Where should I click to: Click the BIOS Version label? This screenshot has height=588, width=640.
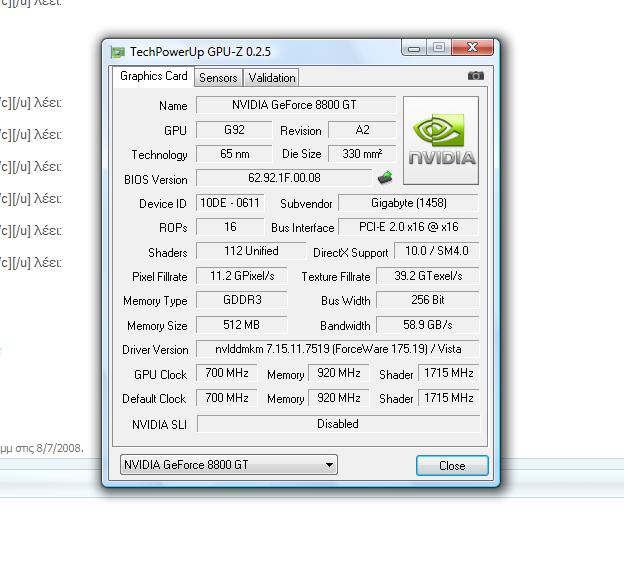click(156, 180)
